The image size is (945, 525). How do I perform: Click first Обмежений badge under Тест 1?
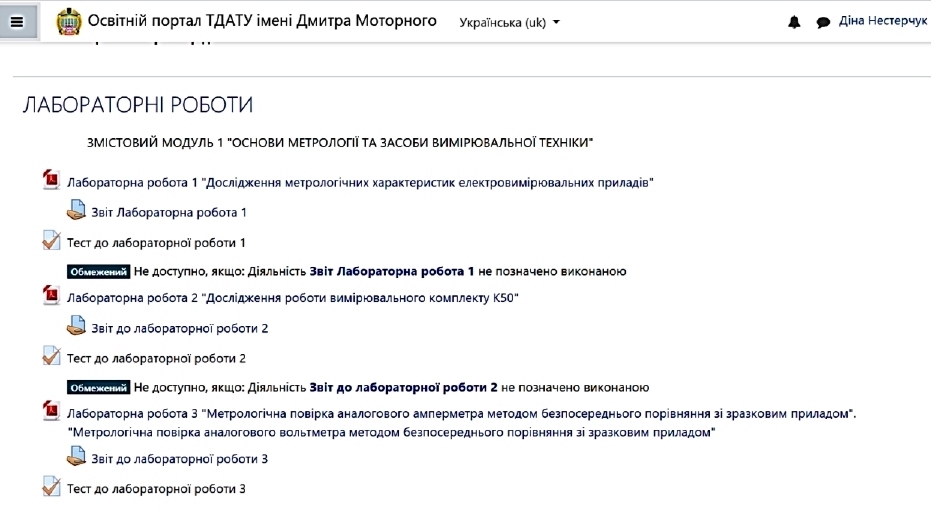pos(98,272)
